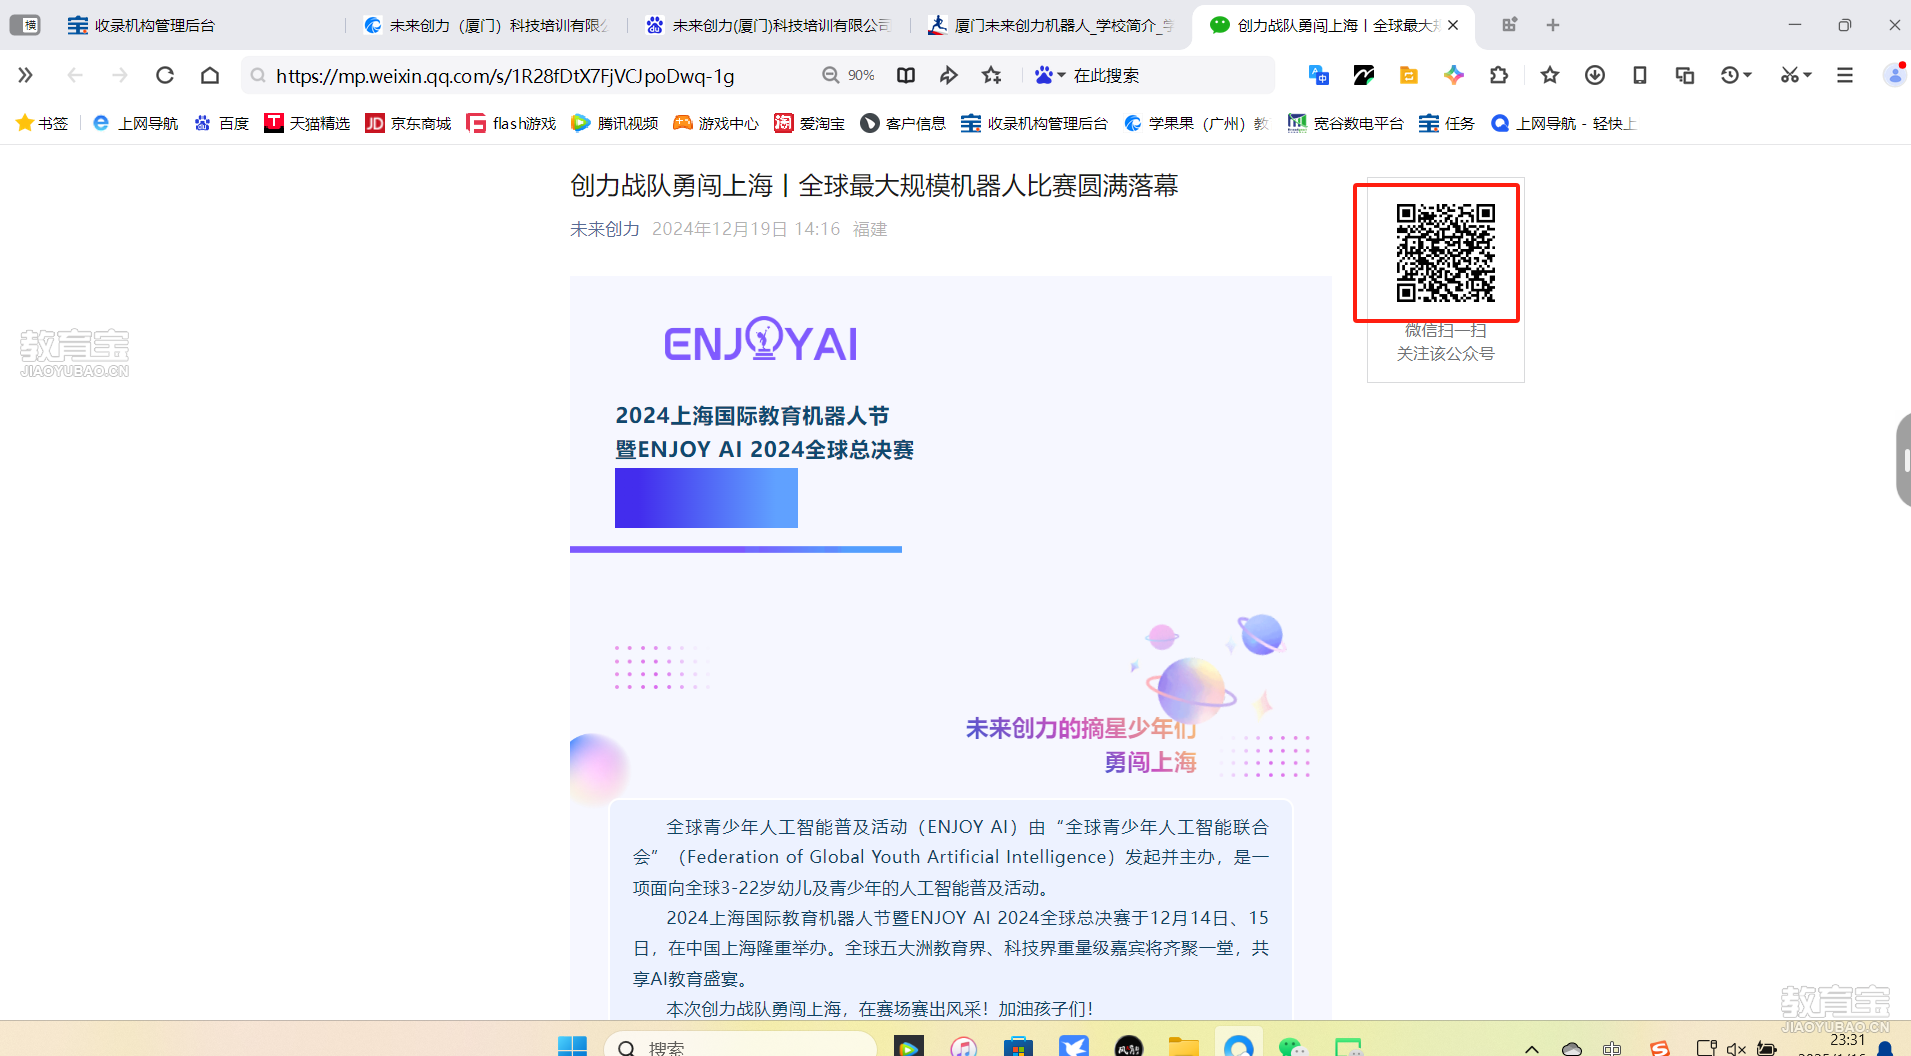Open the 任务 bookmark
The height and width of the screenshot is (1056, 1911).
point(1447,123)
